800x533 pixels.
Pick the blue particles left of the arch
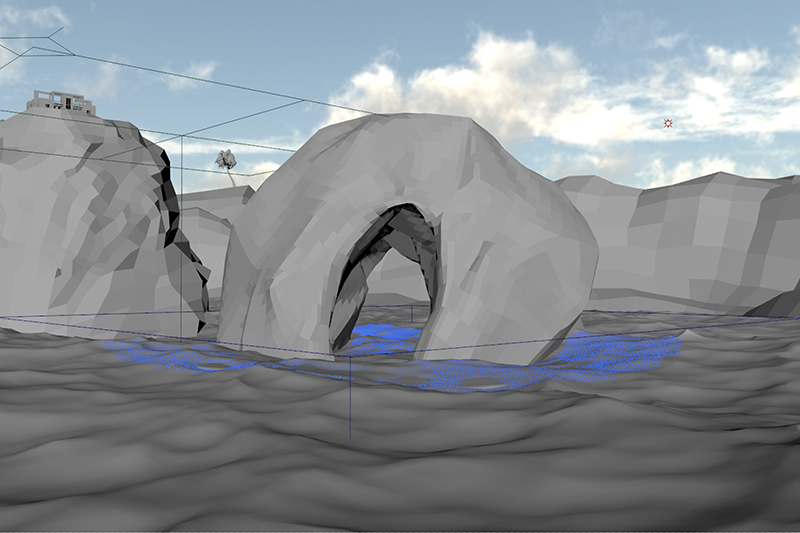(x=160, y=351)
